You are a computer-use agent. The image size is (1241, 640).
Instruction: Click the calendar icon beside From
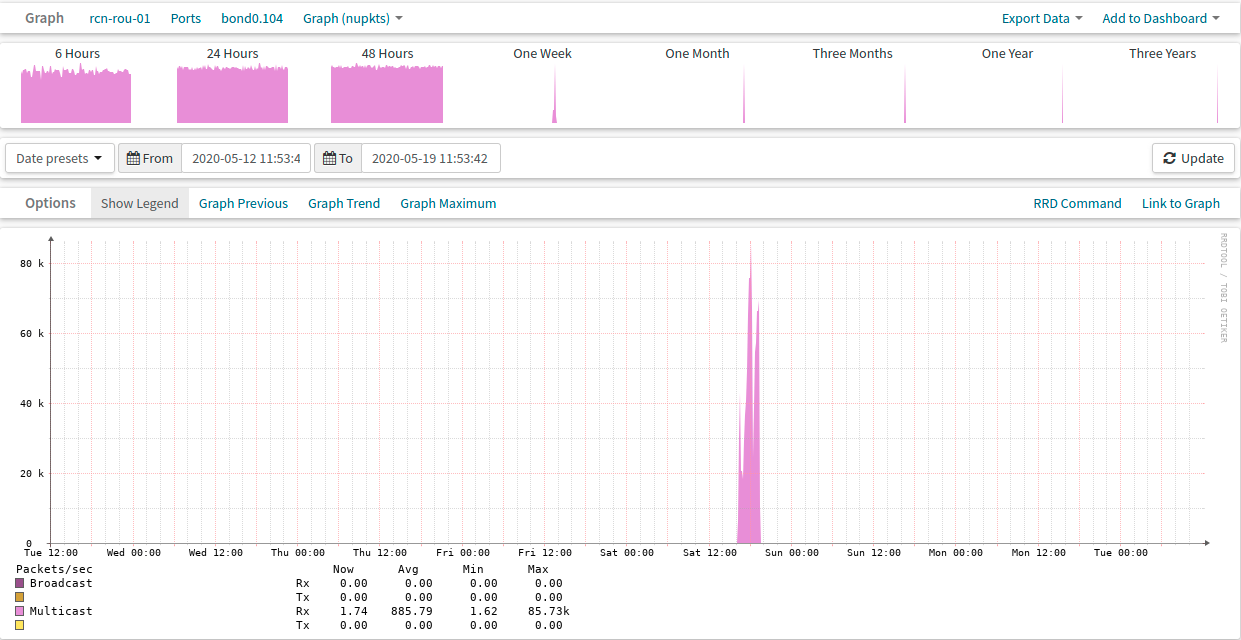point(133,158)
